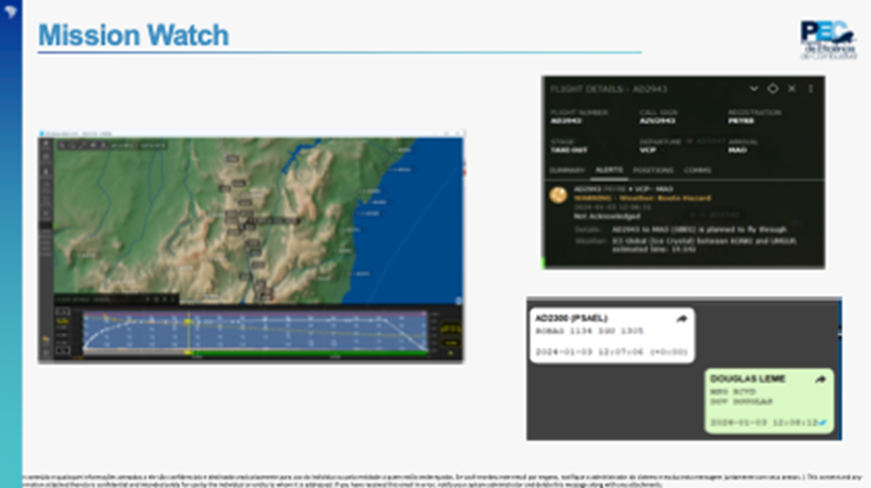Click the locate-flight diamond icon
The height and width of the screenshot is (488, 871).
point(773,89)
